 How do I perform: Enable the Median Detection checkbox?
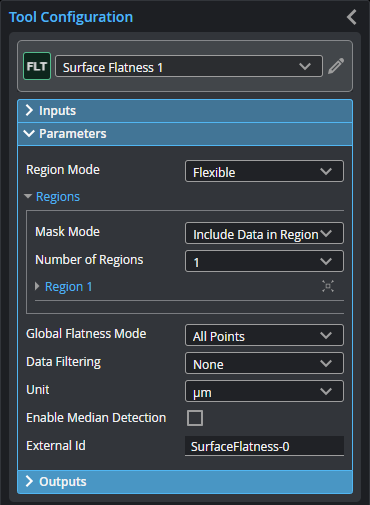pyautogui.click(x=195, y=418)
